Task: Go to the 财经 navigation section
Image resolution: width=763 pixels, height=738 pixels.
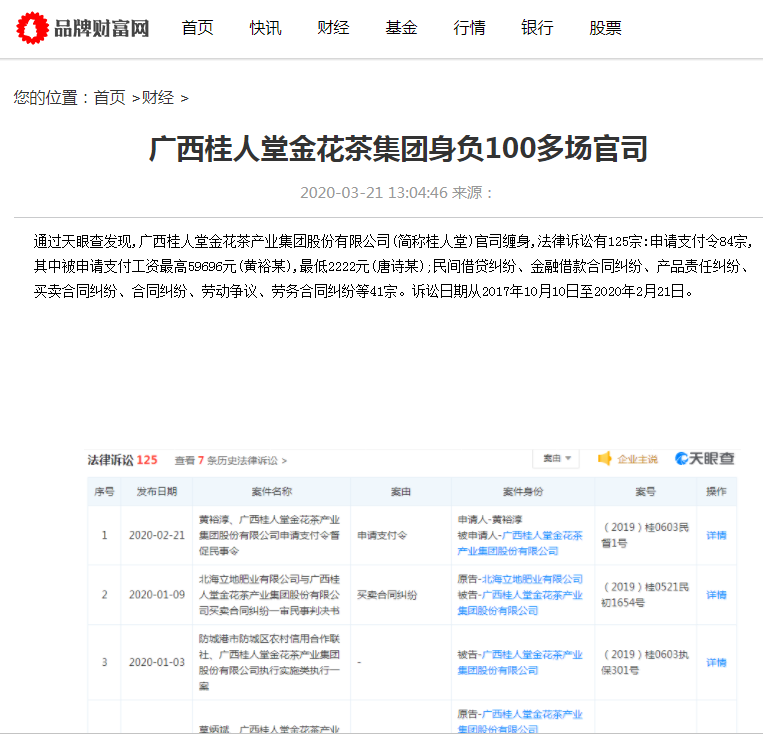Action: [333, 28]
